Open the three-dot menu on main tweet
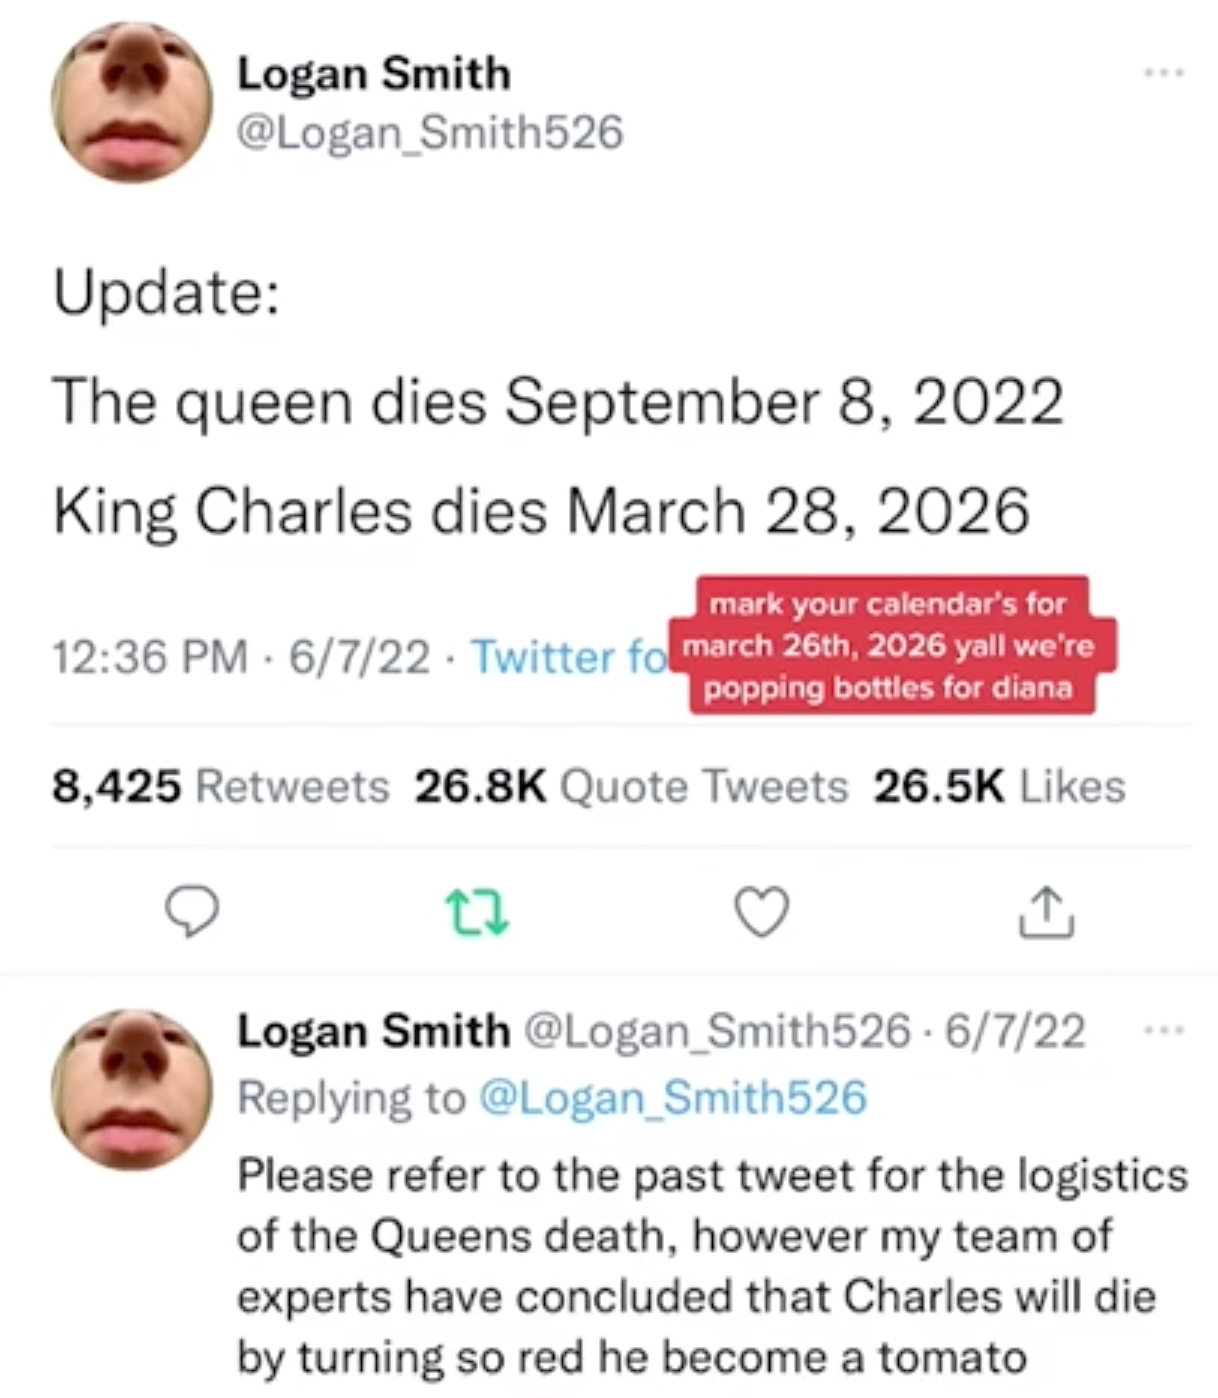 pos(1165,73)
